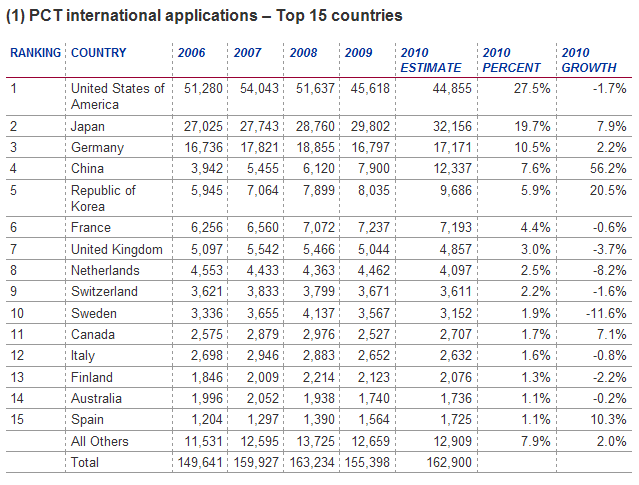The image size is (639, 485).
Task: Select Korea growth value 20.5%
Action: click(608, 191)
